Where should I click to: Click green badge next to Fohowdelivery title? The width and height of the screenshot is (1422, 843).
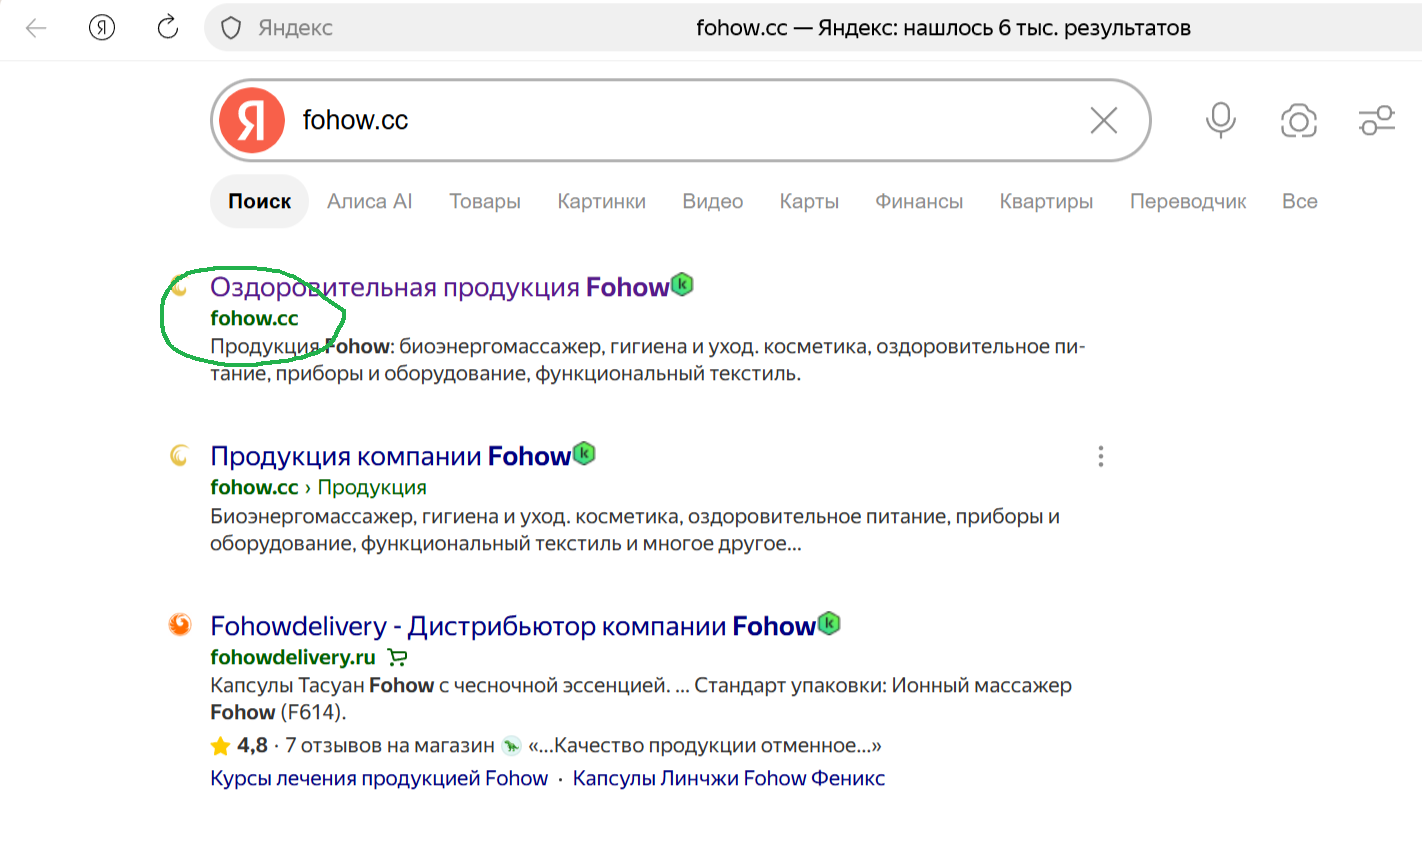829,623
